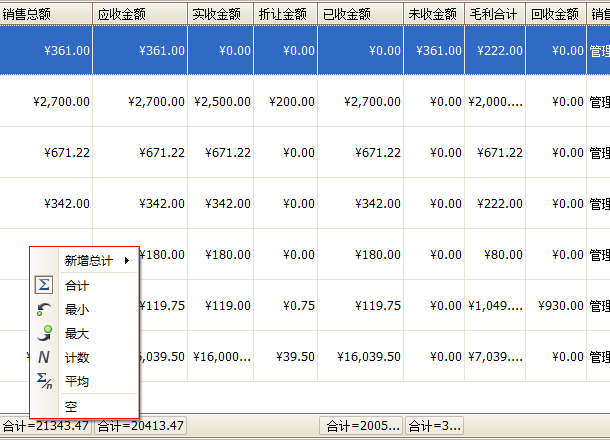Screen dimensions: 610x440
Task: Click the minimum arrow icon beside 最小
Action: point(44,309)
